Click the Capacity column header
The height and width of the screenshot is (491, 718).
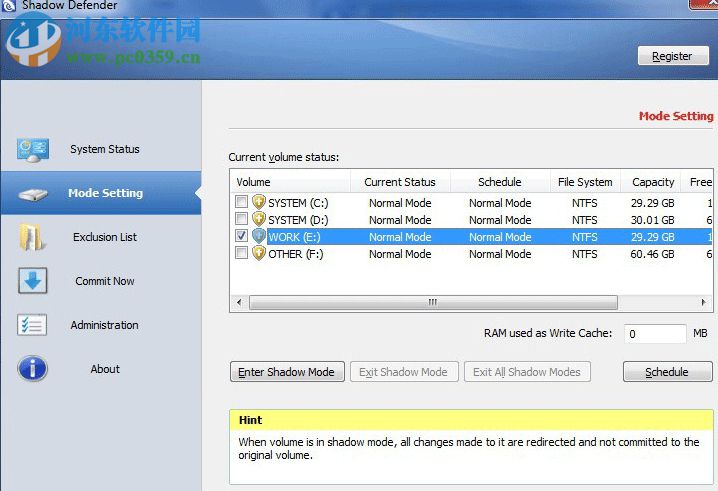tap(651, 182)
